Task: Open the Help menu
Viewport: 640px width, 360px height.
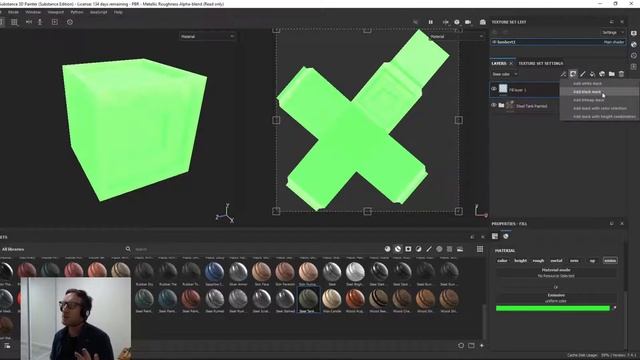Action: [118, 12]
